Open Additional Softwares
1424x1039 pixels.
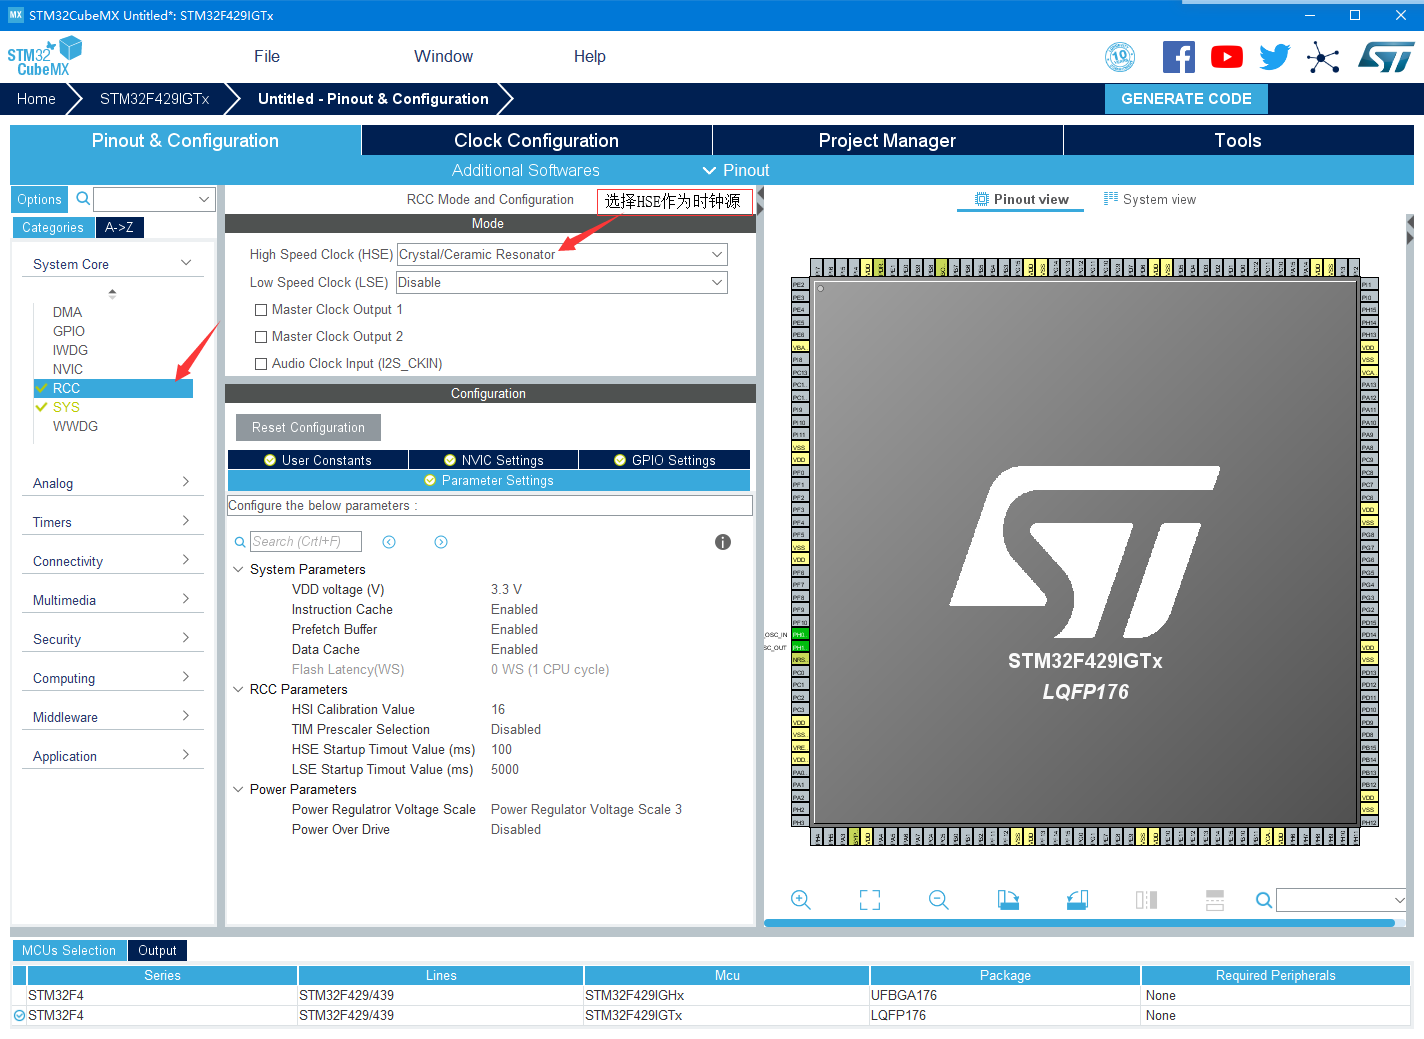click(526, 170)
